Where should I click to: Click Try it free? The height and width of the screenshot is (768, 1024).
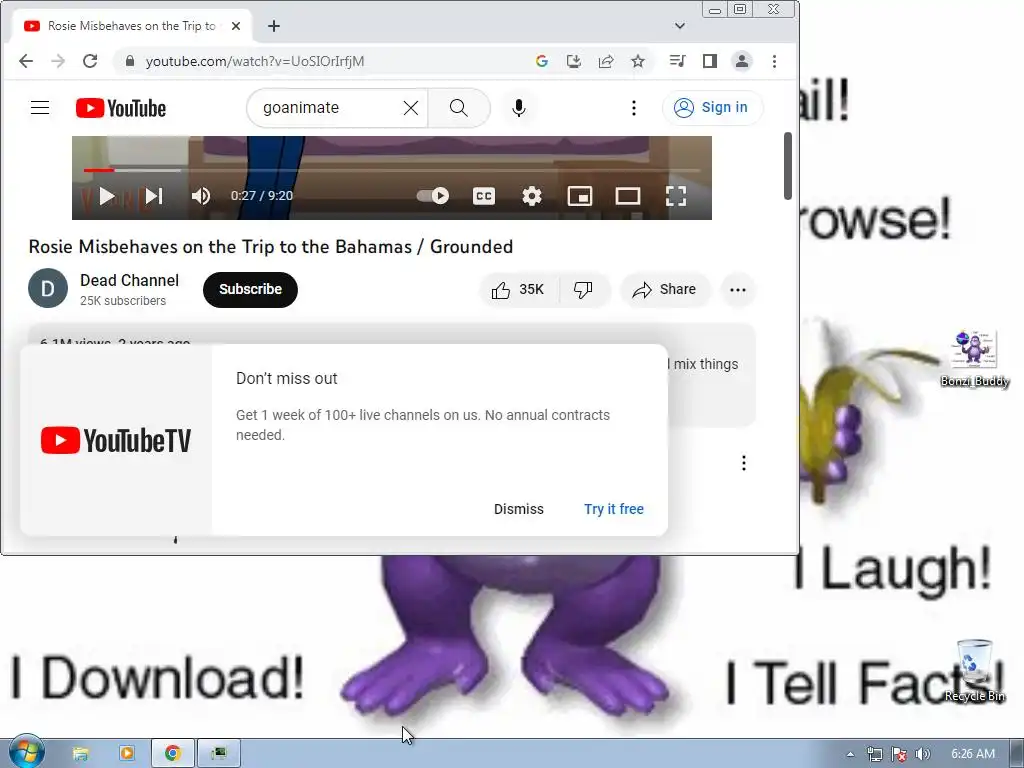tap(614, 509)
